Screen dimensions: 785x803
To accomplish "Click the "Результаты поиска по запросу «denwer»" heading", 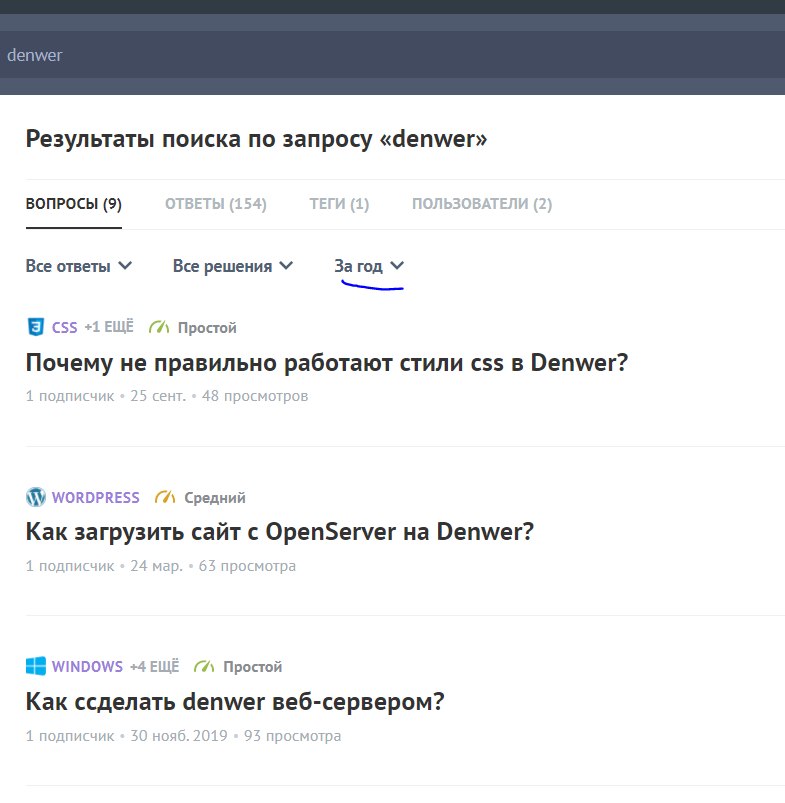I will point(257,139).
